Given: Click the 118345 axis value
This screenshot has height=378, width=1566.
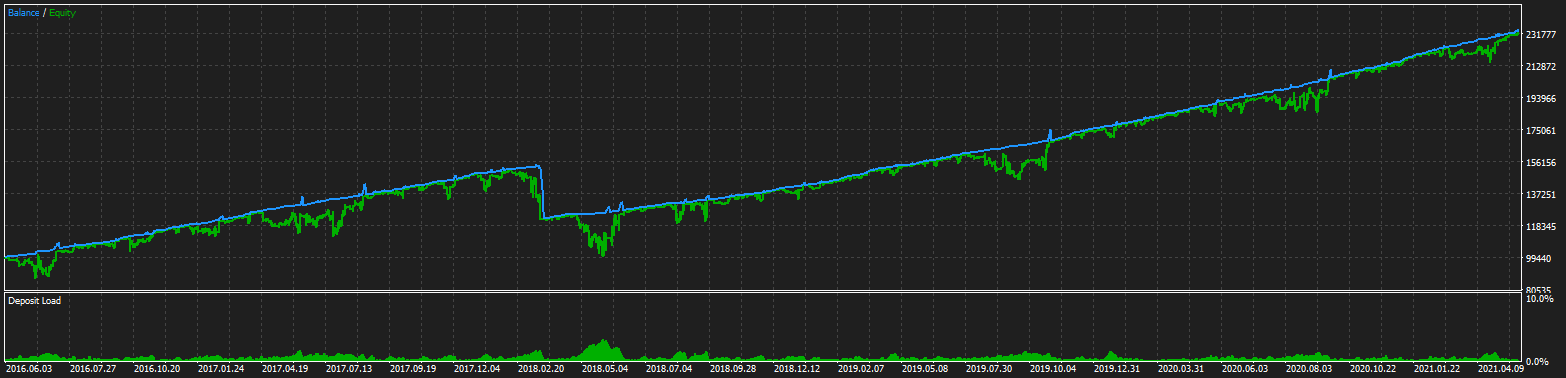Looking at the screenshot, I should (1540, 227).
